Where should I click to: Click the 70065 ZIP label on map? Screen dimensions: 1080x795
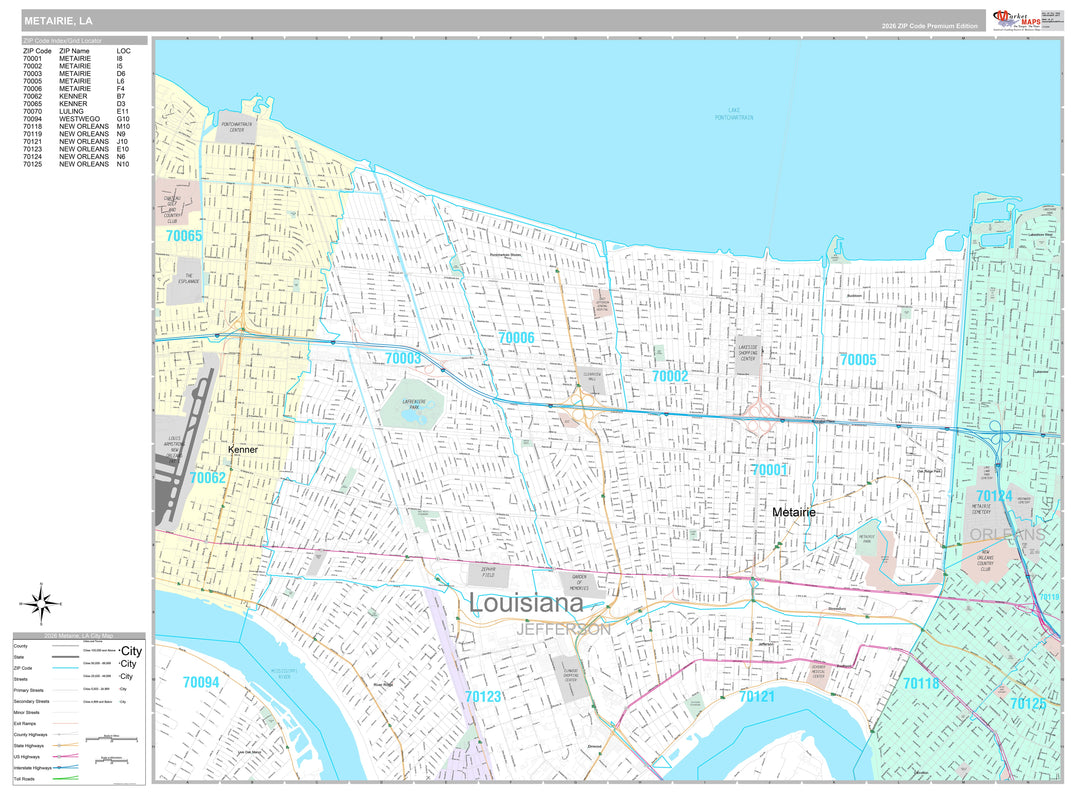(x=184, y=236)
